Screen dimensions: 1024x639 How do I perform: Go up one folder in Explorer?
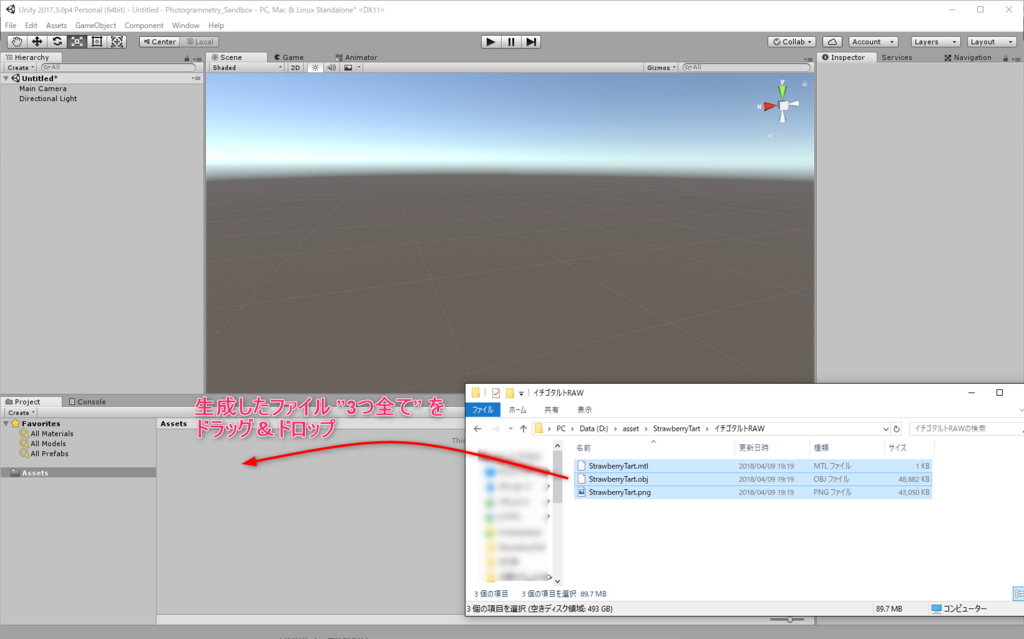point(523,429)
